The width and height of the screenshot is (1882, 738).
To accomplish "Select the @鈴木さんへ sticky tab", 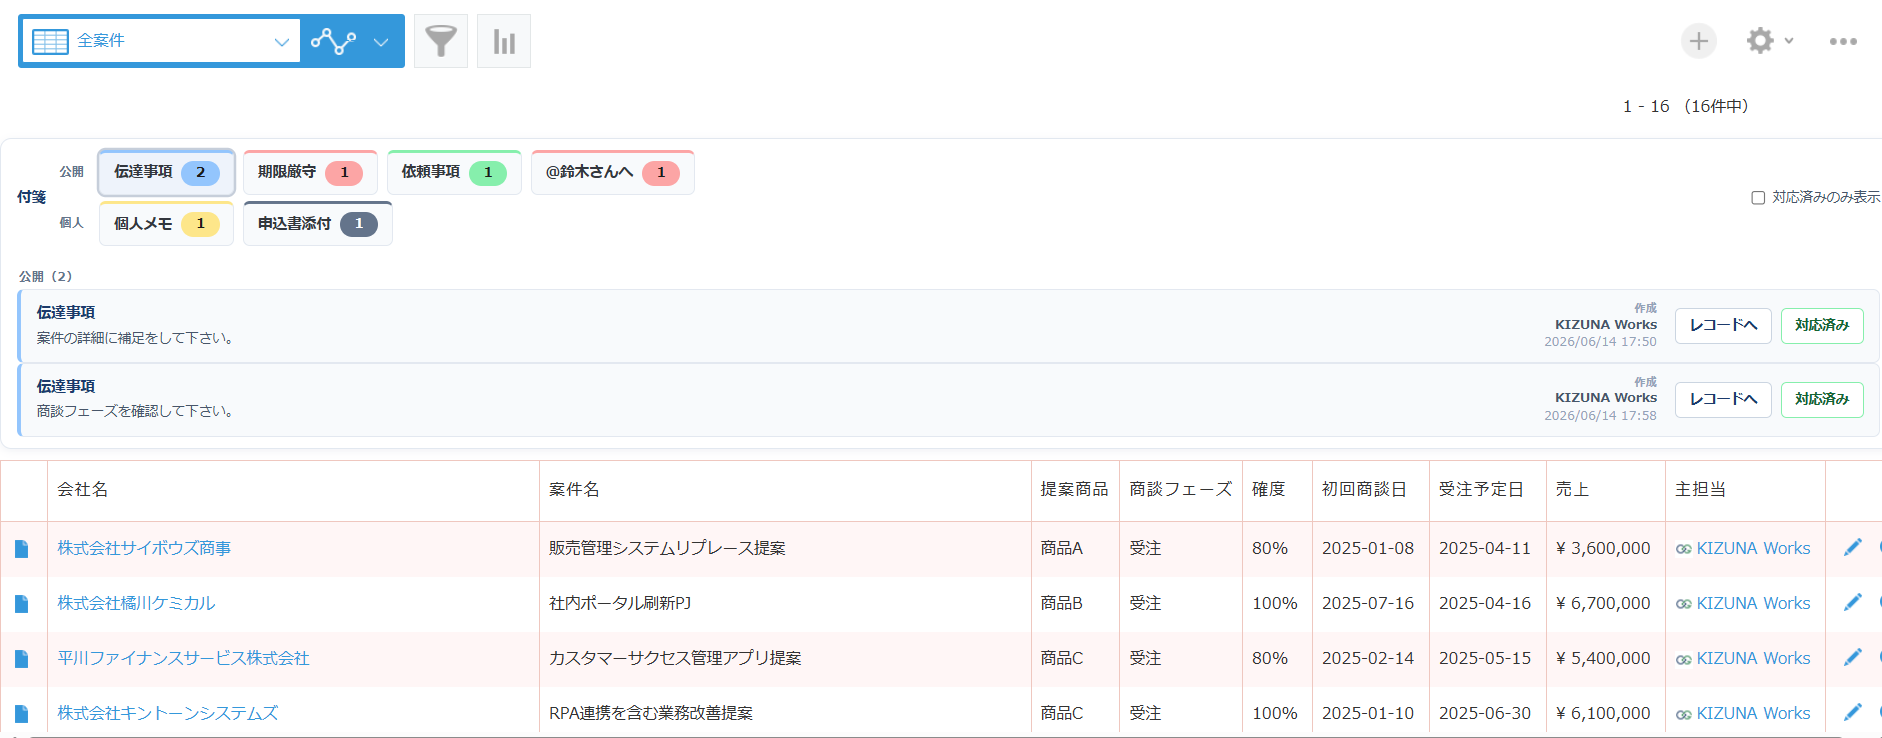I will [x=612, y=173].
